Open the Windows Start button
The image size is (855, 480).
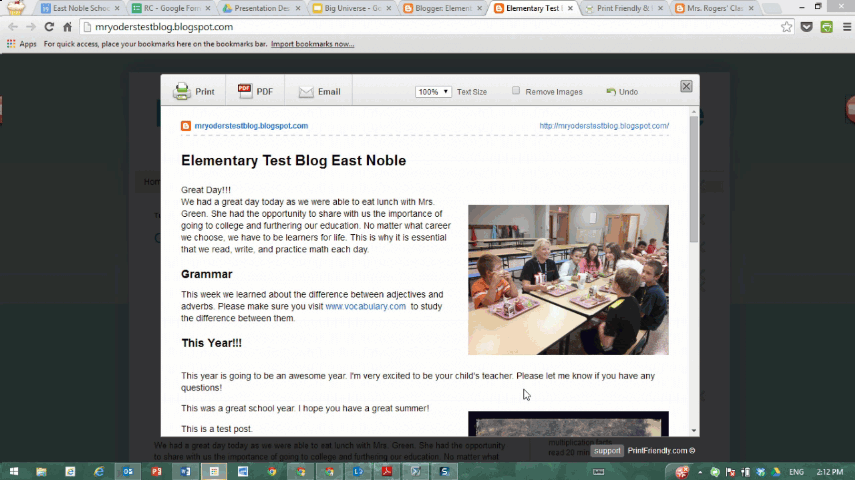pos(14,471)
